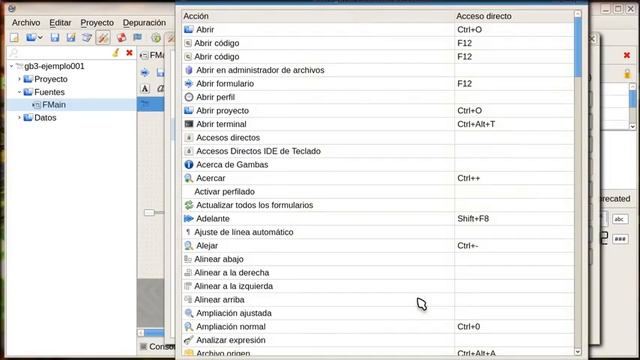Select Abrir en administrador de archivos row
The height and width of the screenshot is (360, 640).
click(x=378, y=70)
